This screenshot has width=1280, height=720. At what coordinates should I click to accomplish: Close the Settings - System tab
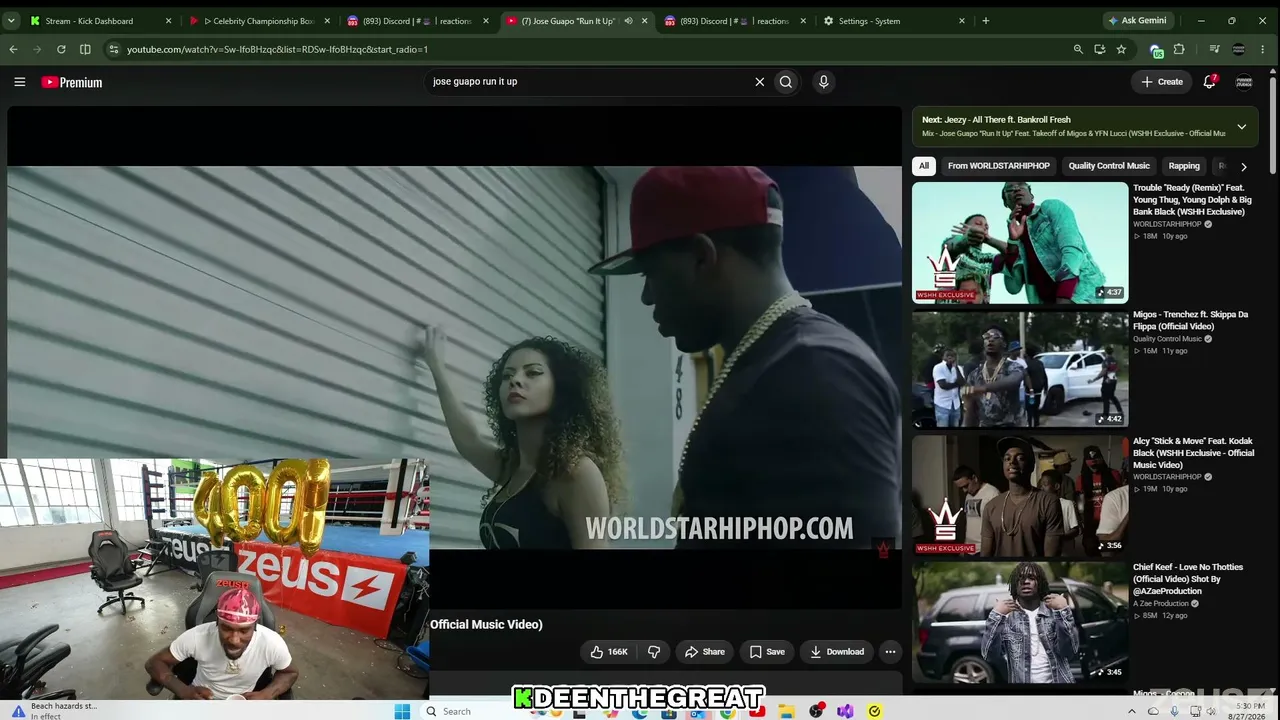[962, 21]
